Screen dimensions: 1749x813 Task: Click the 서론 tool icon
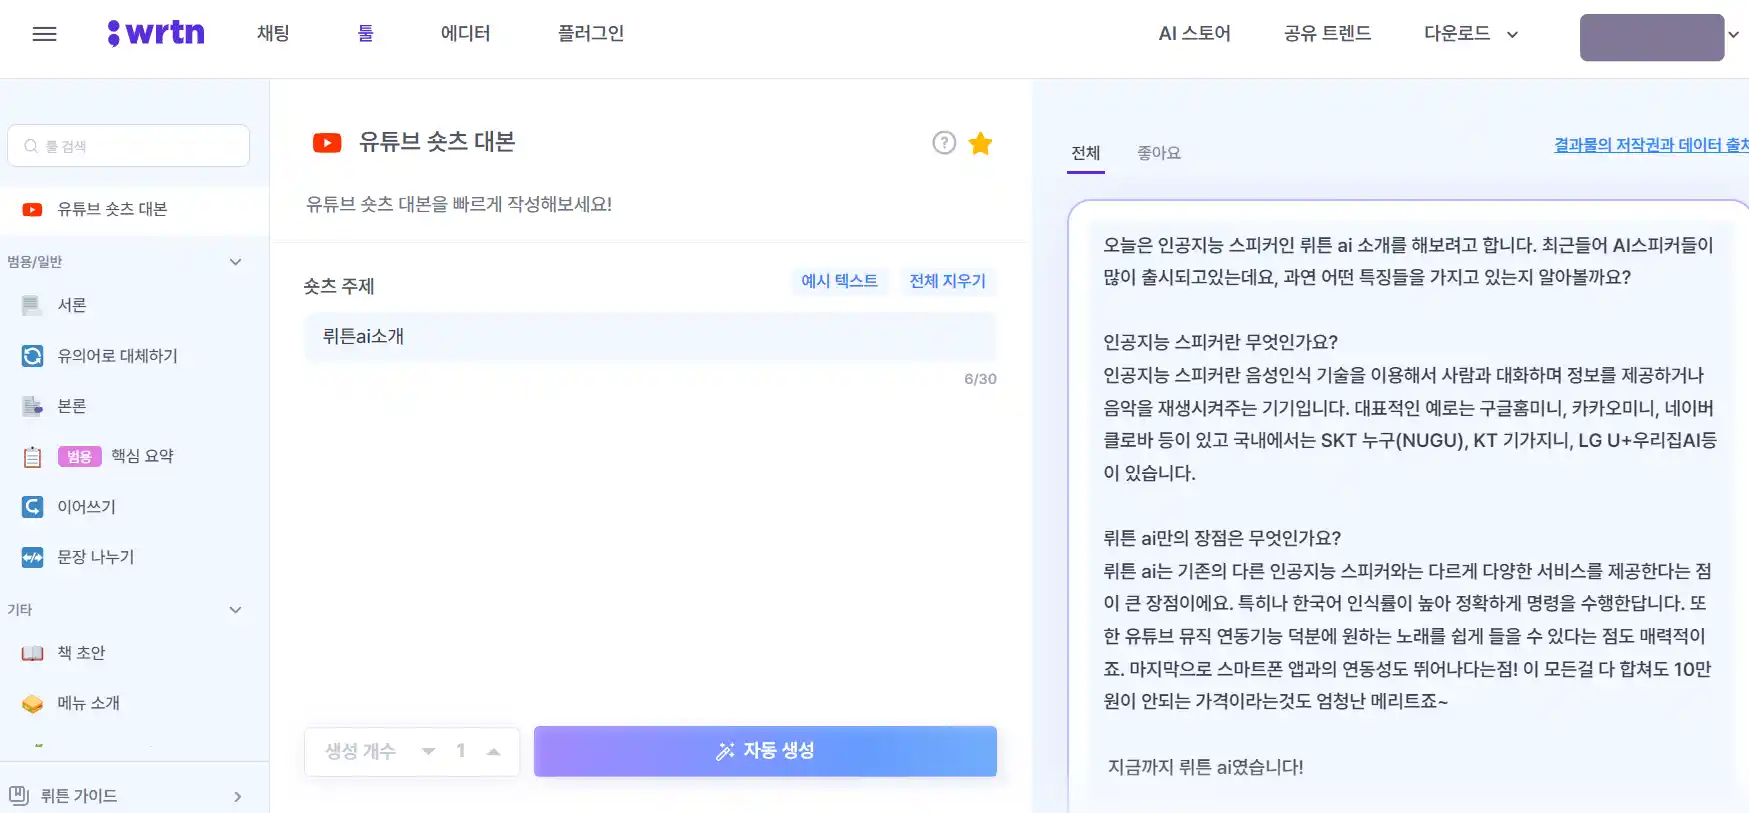pos(33,305)
